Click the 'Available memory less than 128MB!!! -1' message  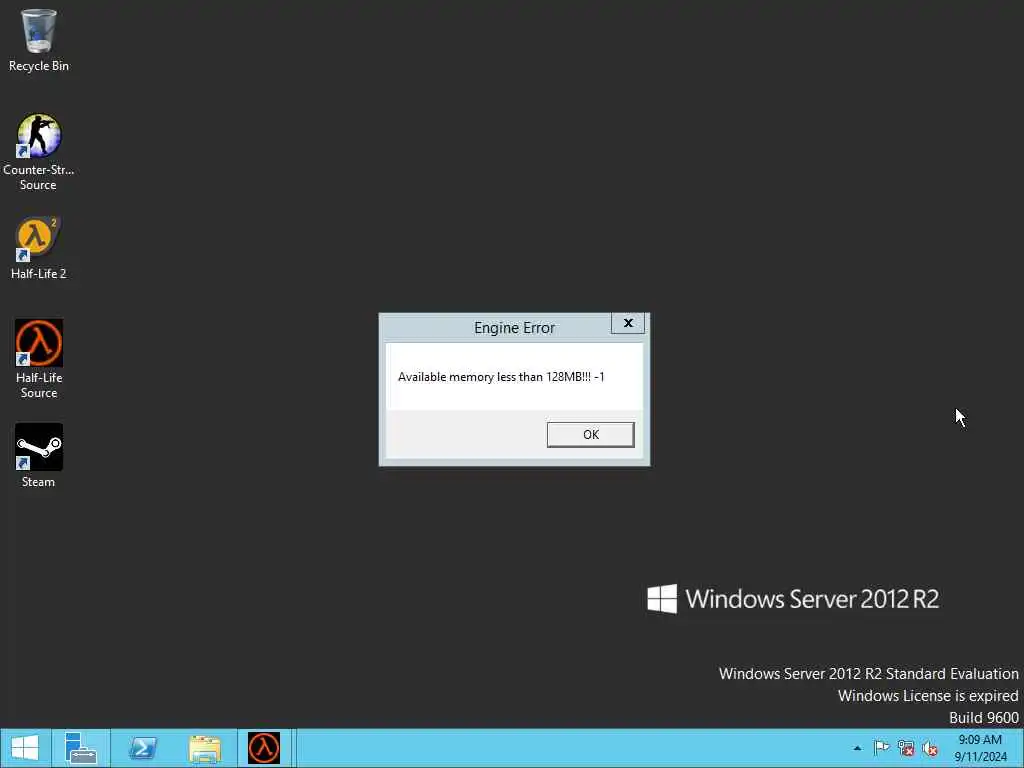click(x=501, y=377)
